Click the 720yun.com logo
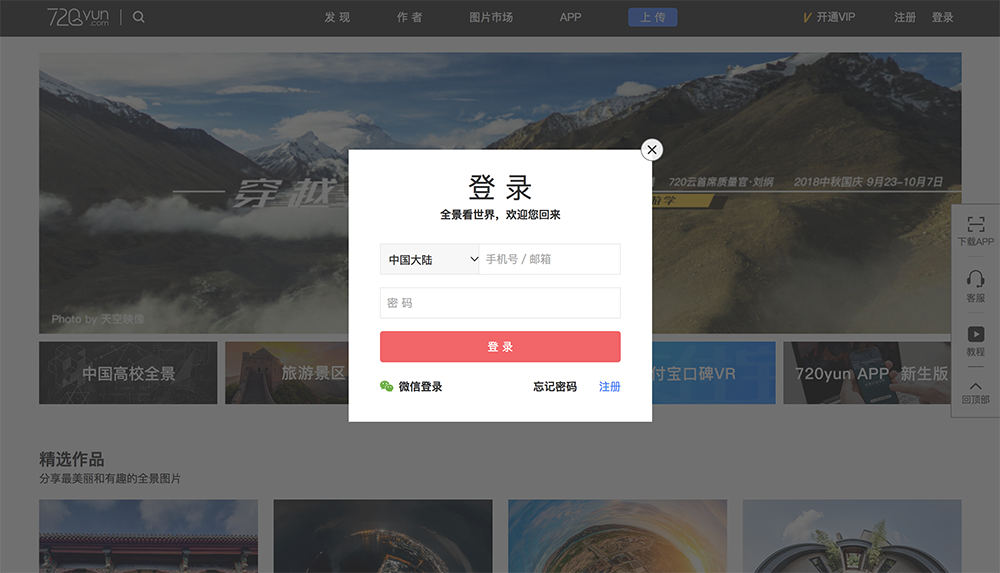The image size is (1000, 573). (78, 17)
